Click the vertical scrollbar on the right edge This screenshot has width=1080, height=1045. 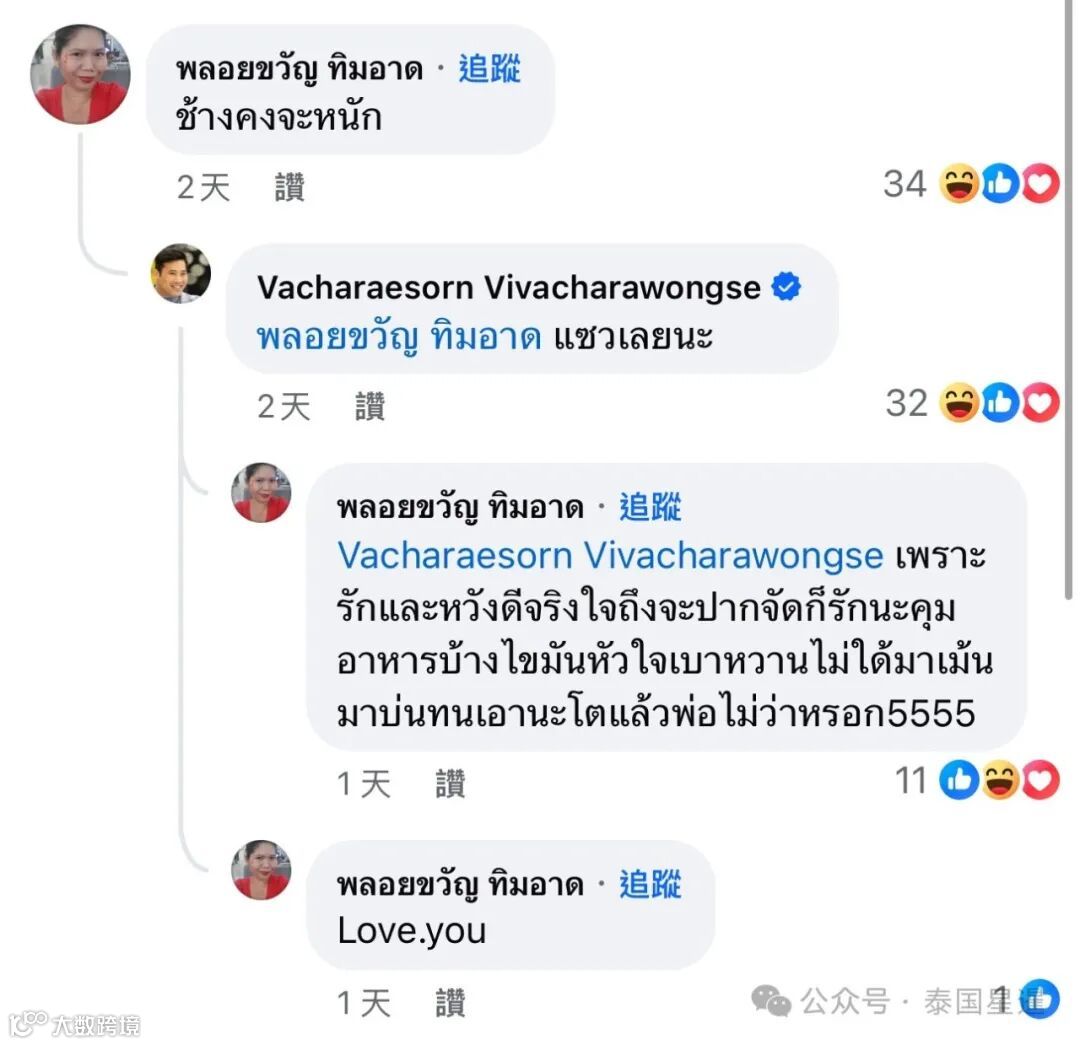1068,300
